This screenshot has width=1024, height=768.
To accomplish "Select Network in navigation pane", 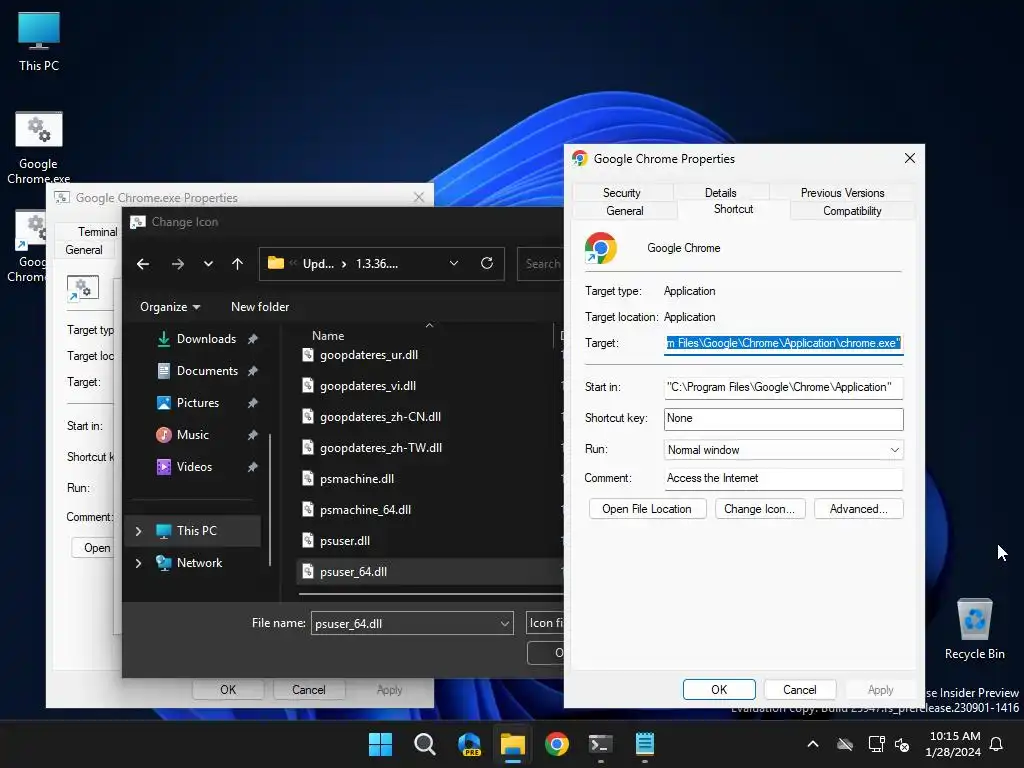I will pyautogui.click(x=199, y=563).
